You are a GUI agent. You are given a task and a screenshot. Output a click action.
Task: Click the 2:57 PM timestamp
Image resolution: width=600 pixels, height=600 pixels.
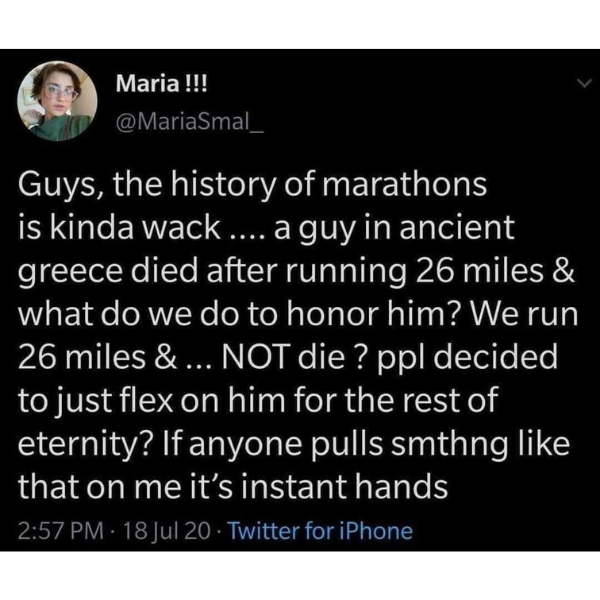pos(60,531)
